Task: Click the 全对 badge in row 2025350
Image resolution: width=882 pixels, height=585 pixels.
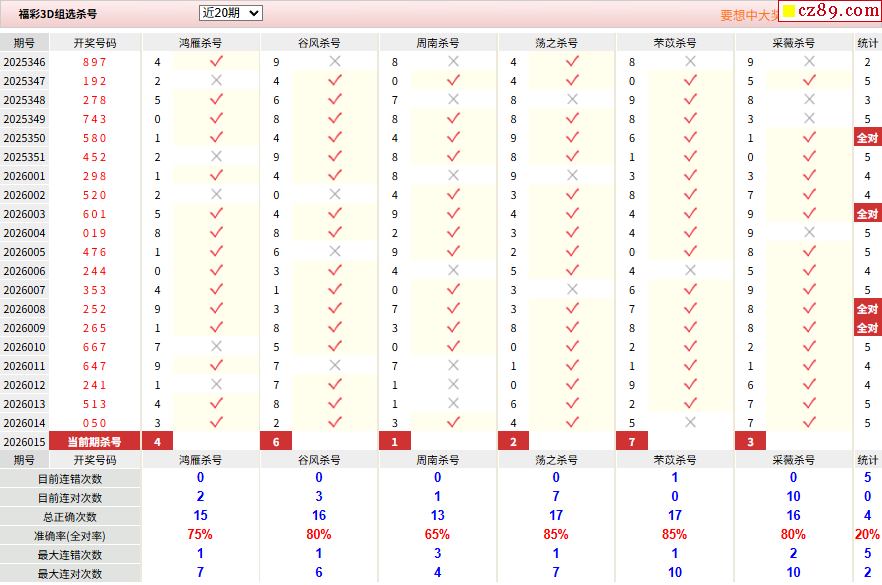Action: 867,138
